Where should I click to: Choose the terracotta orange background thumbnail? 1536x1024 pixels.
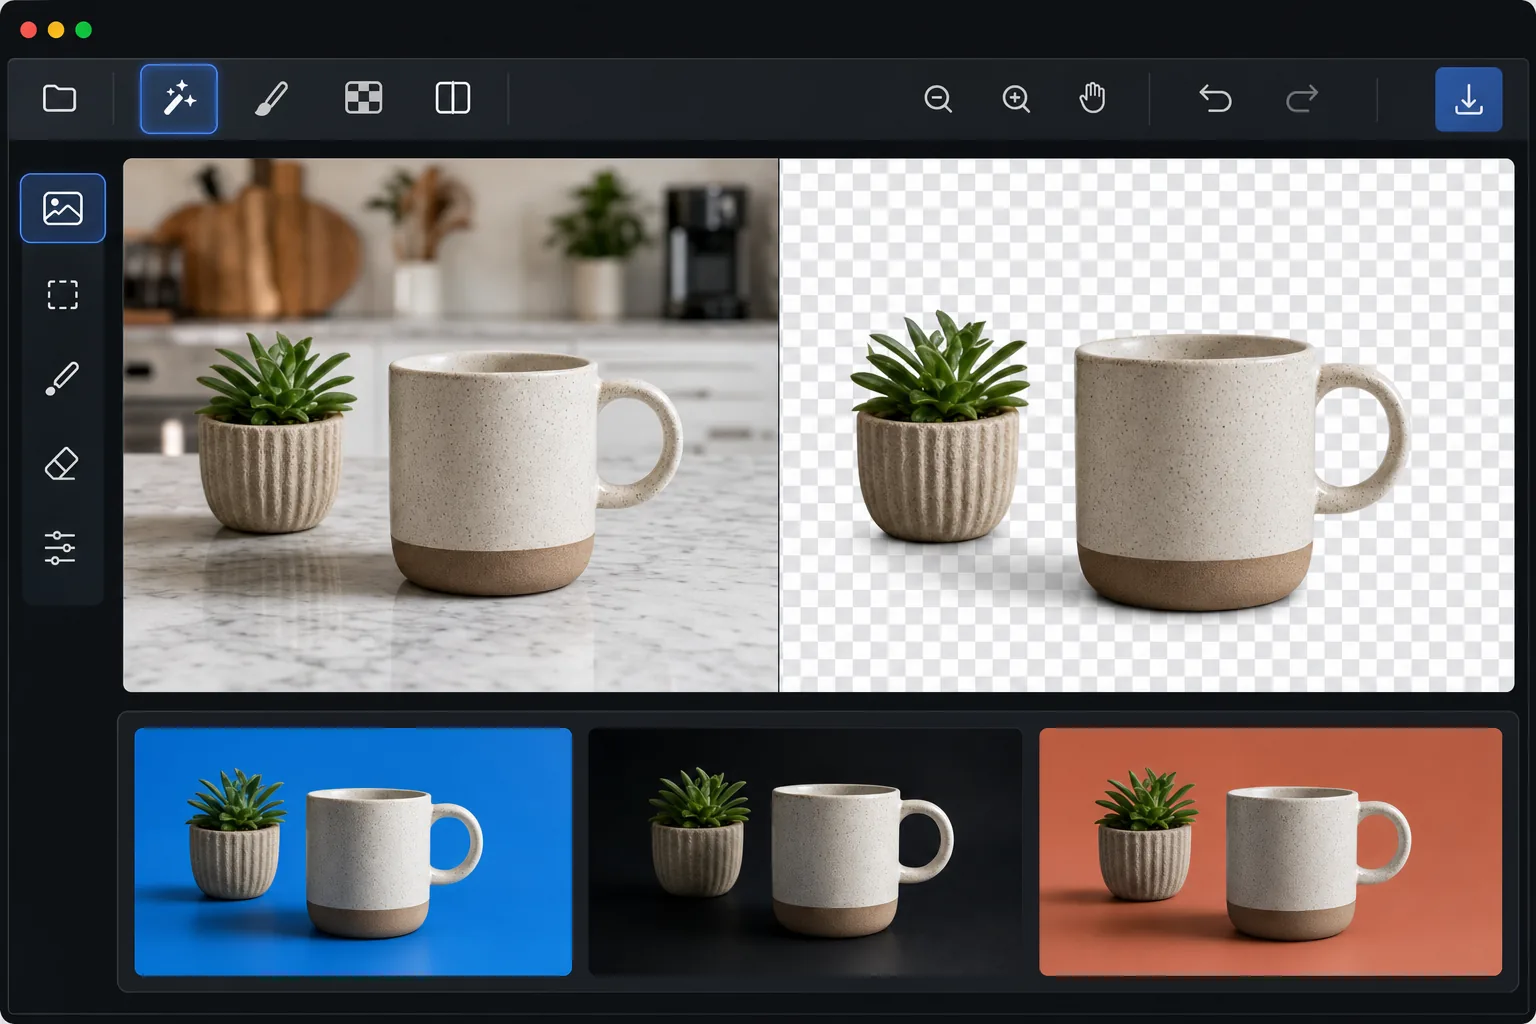[x=1270, y=852]
